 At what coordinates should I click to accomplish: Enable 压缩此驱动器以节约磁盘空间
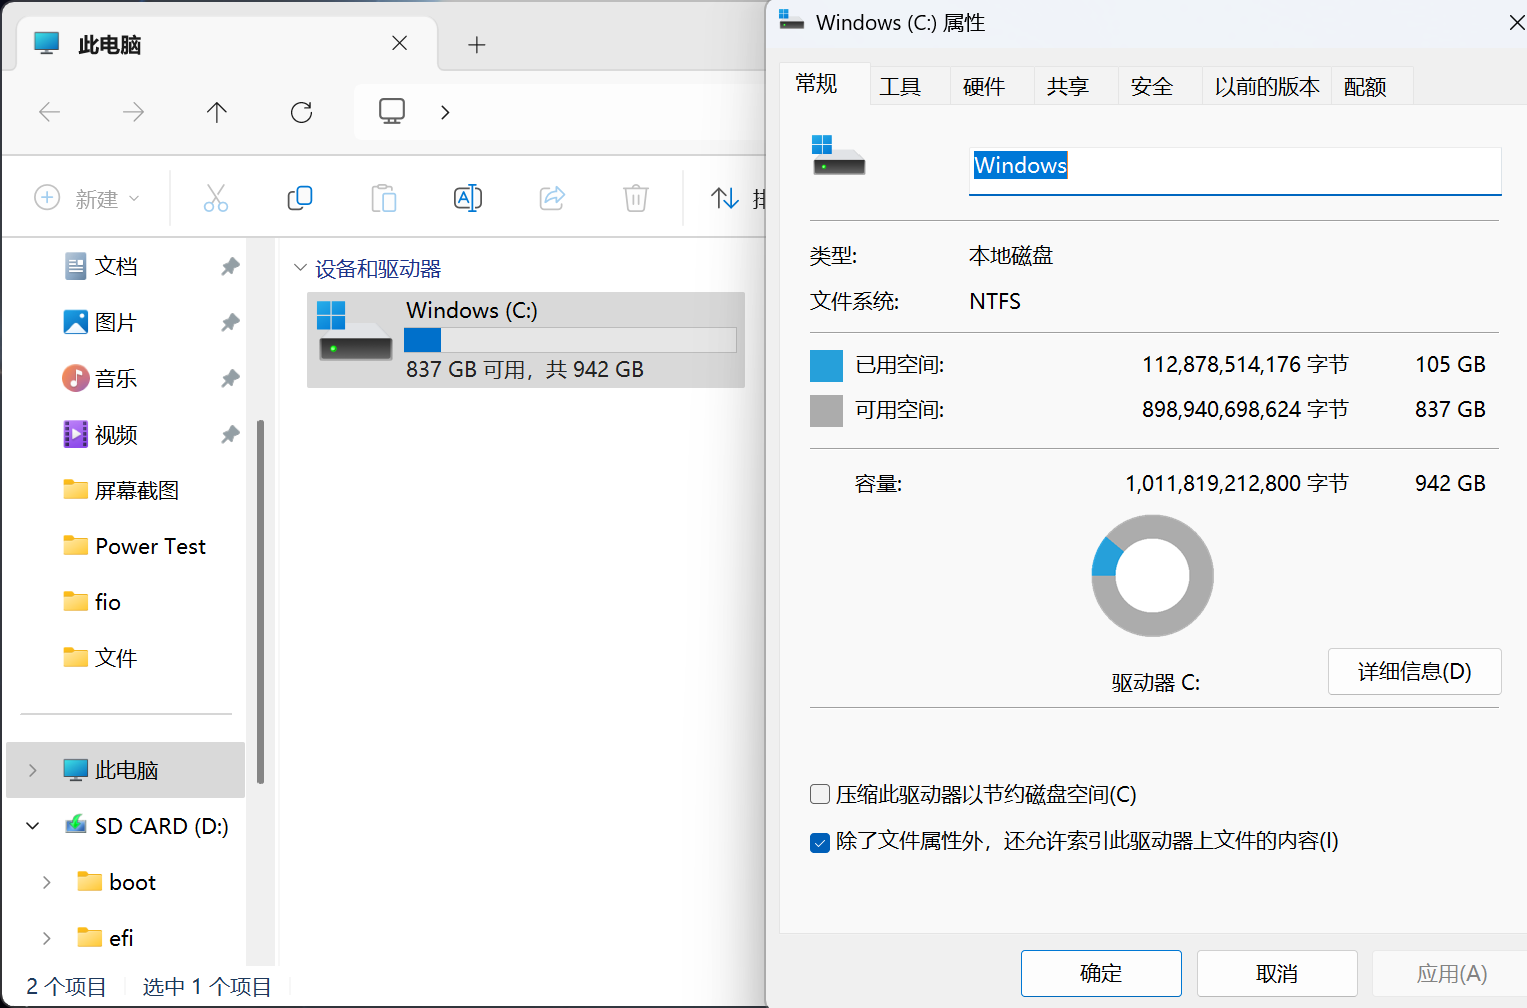click(x=819, y=793)
